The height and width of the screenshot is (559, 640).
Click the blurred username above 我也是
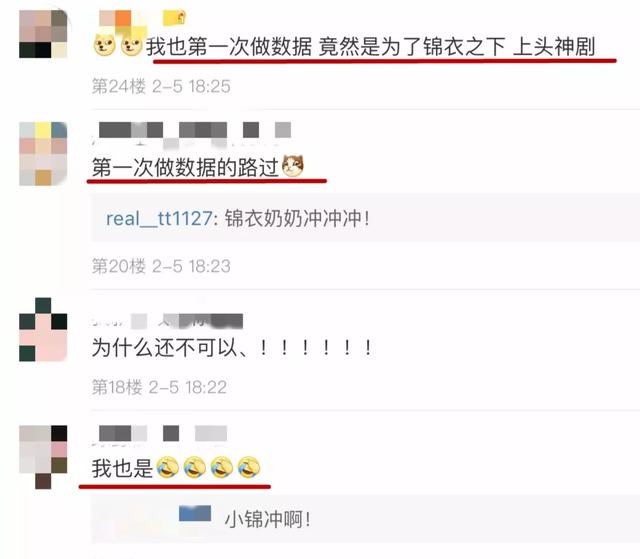(163, 433)
